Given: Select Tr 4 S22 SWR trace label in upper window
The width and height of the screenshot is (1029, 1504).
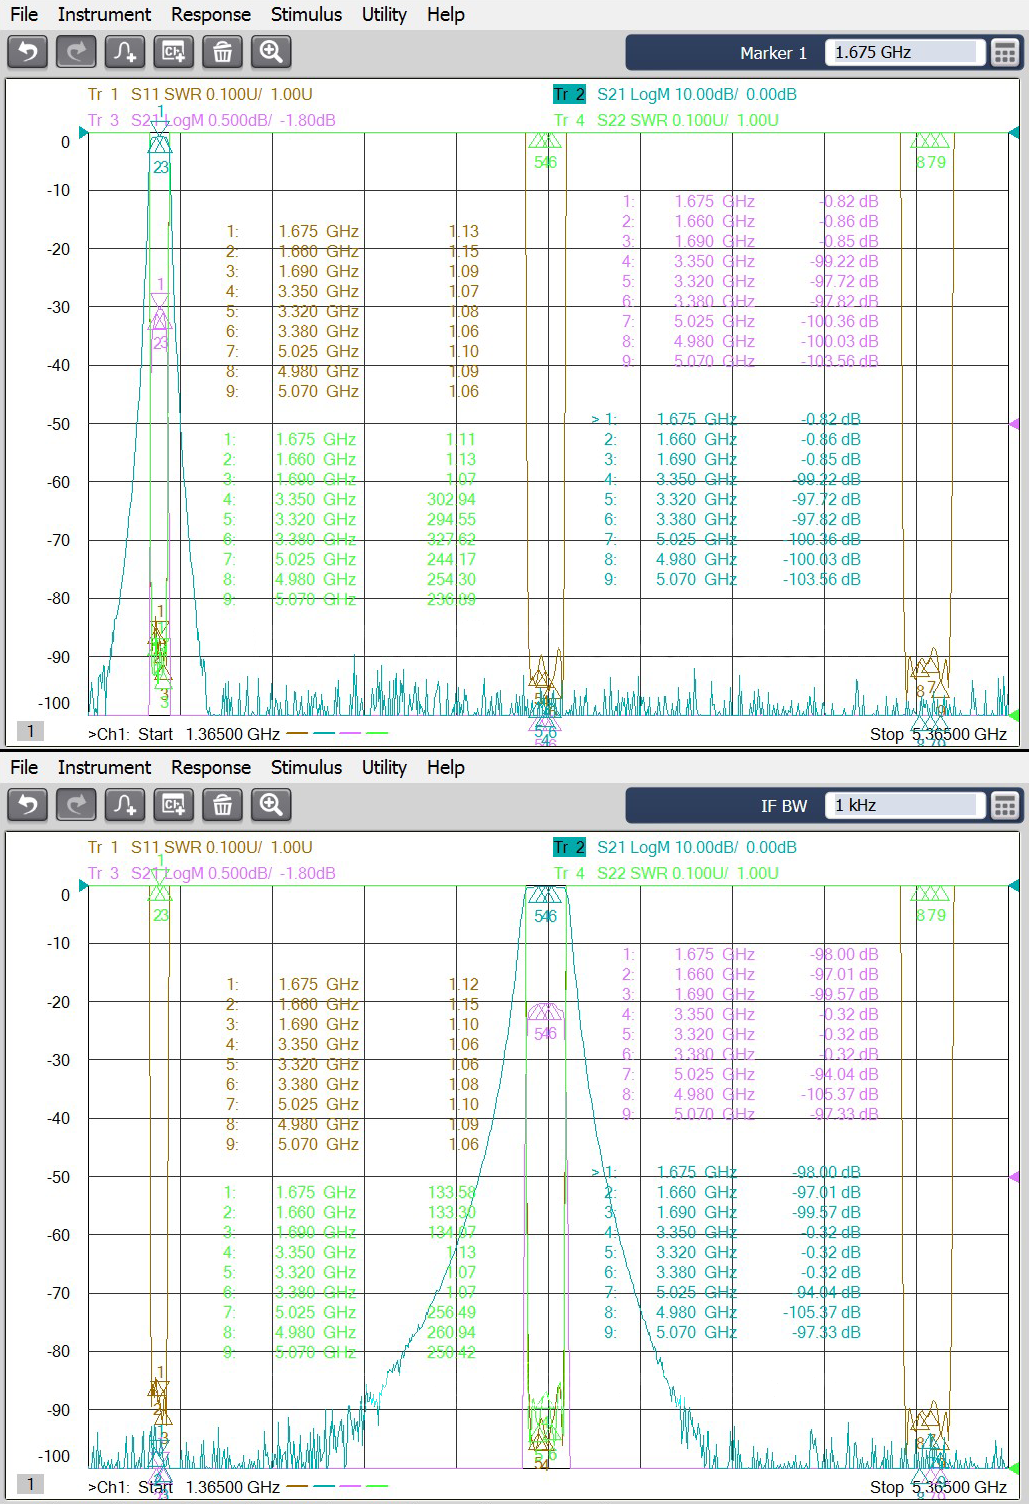Looking at the screenshot, I should pos(666,120).
